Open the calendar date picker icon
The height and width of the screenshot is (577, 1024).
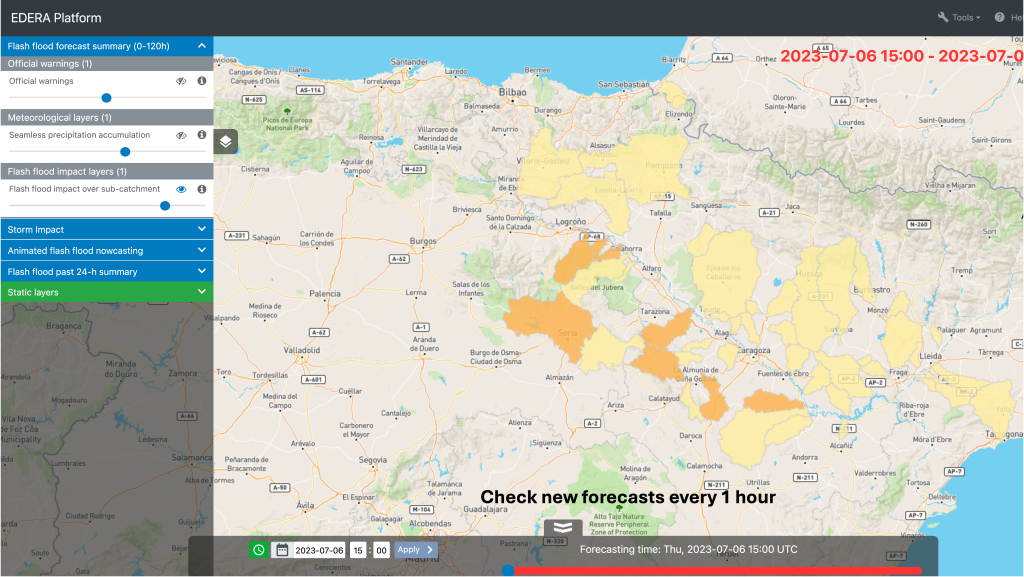click(282, 549)
